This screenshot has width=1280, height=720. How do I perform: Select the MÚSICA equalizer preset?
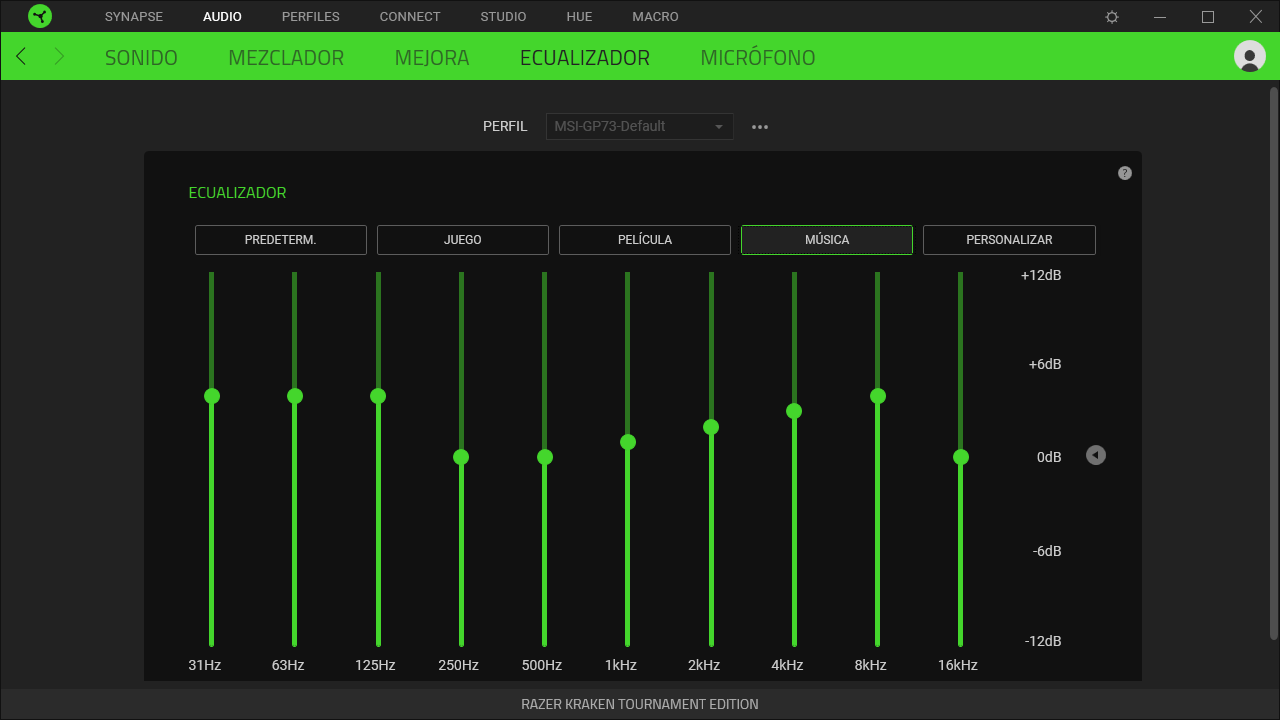point(827,240)
